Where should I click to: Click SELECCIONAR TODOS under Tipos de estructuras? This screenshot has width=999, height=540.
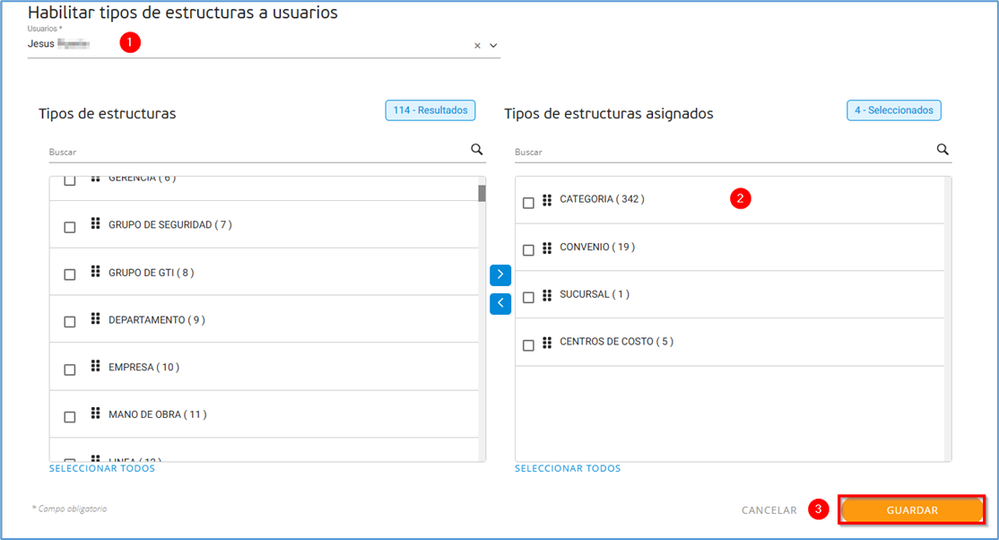[x=102, y=468]
